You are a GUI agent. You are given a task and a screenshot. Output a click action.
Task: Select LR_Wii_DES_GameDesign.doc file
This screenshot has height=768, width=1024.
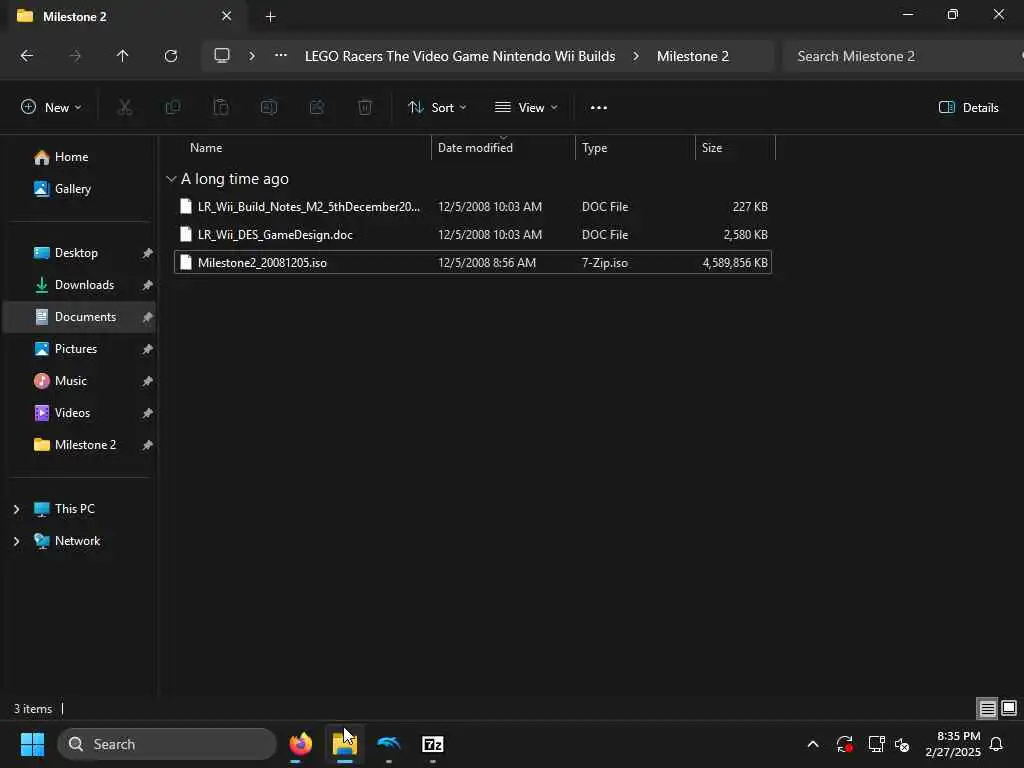(473, 235)
